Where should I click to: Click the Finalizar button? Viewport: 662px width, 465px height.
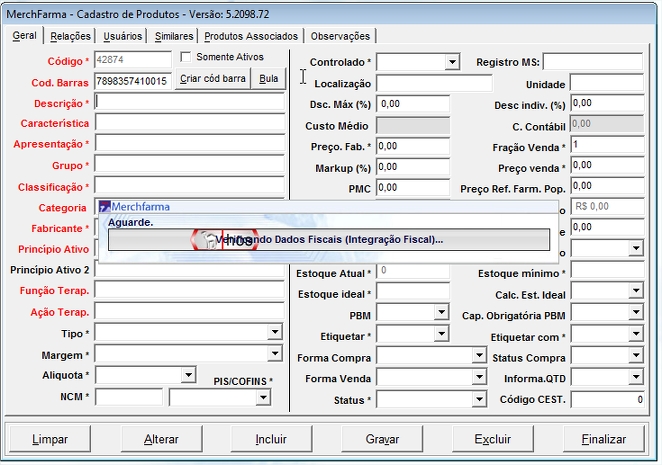603,439
